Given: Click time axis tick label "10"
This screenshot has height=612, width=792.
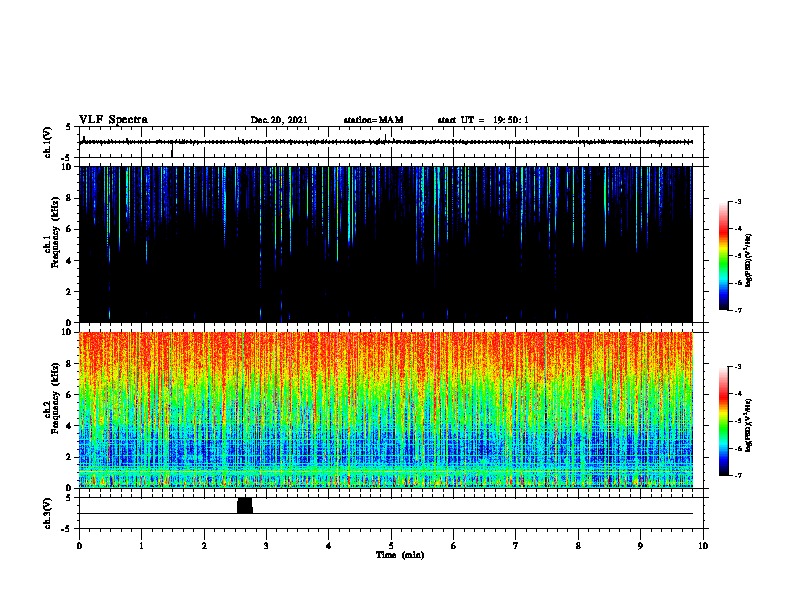Looking at the screenshot, I should pyautogui.click(x=703, y=546).
